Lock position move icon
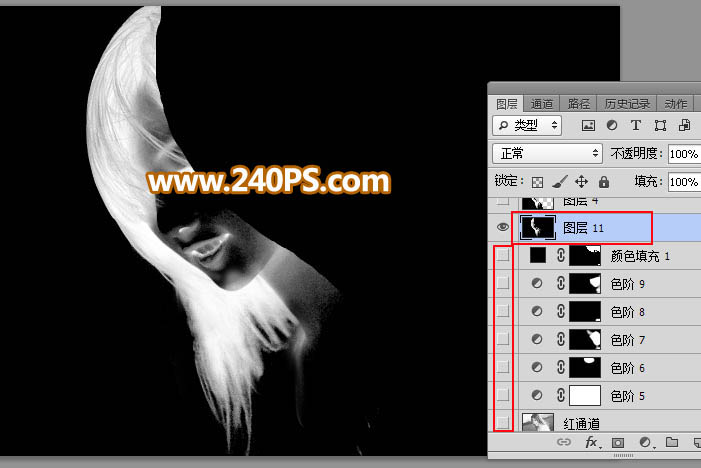This screenshot has height=468, width=701. coord(581,181)
